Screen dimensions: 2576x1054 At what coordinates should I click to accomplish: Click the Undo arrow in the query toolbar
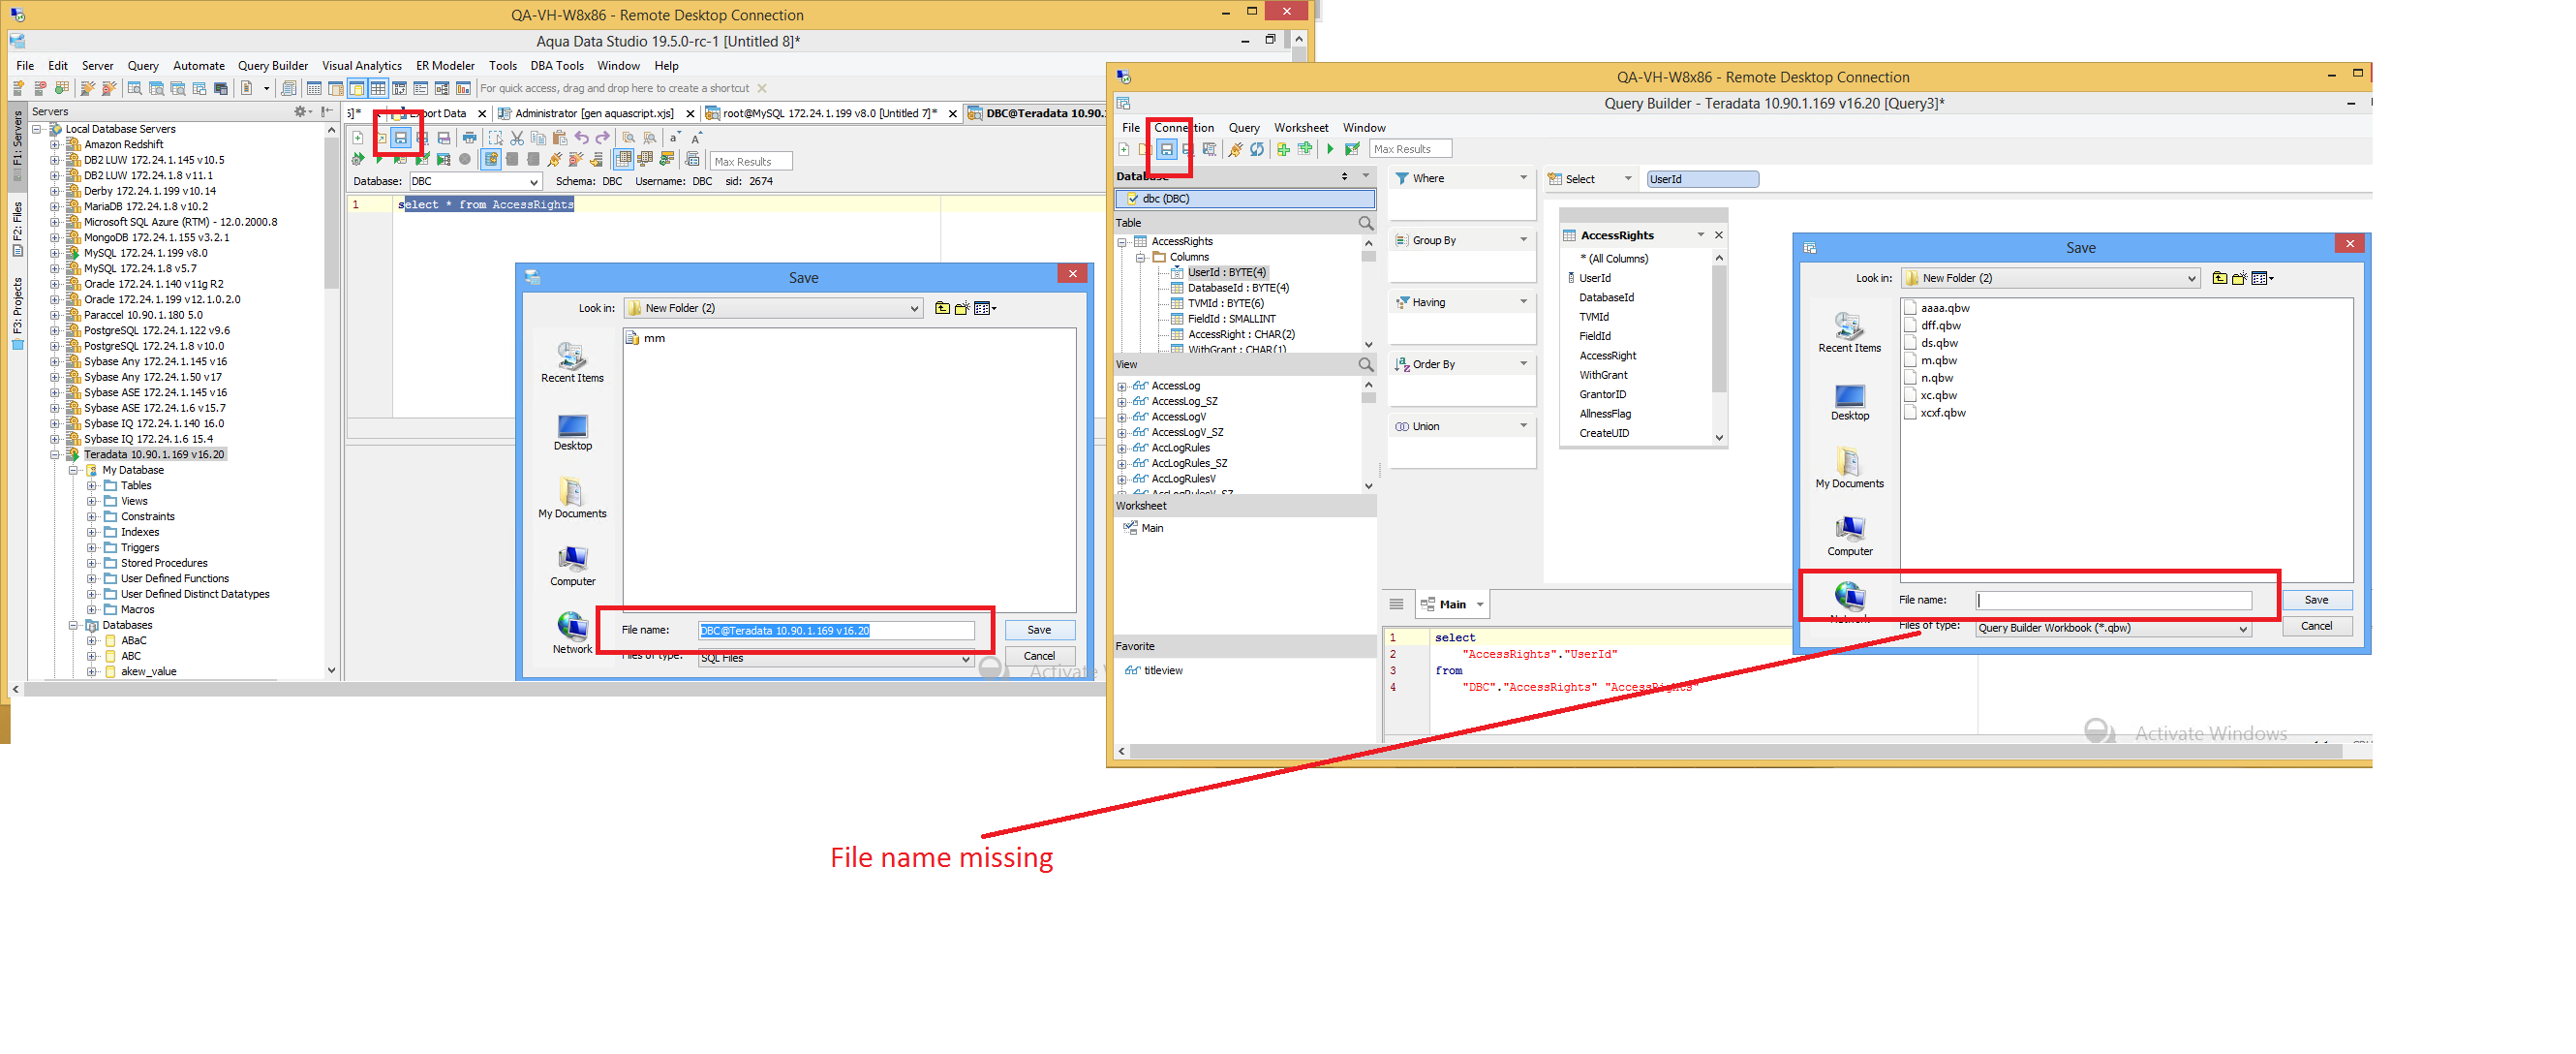point(581,138)
